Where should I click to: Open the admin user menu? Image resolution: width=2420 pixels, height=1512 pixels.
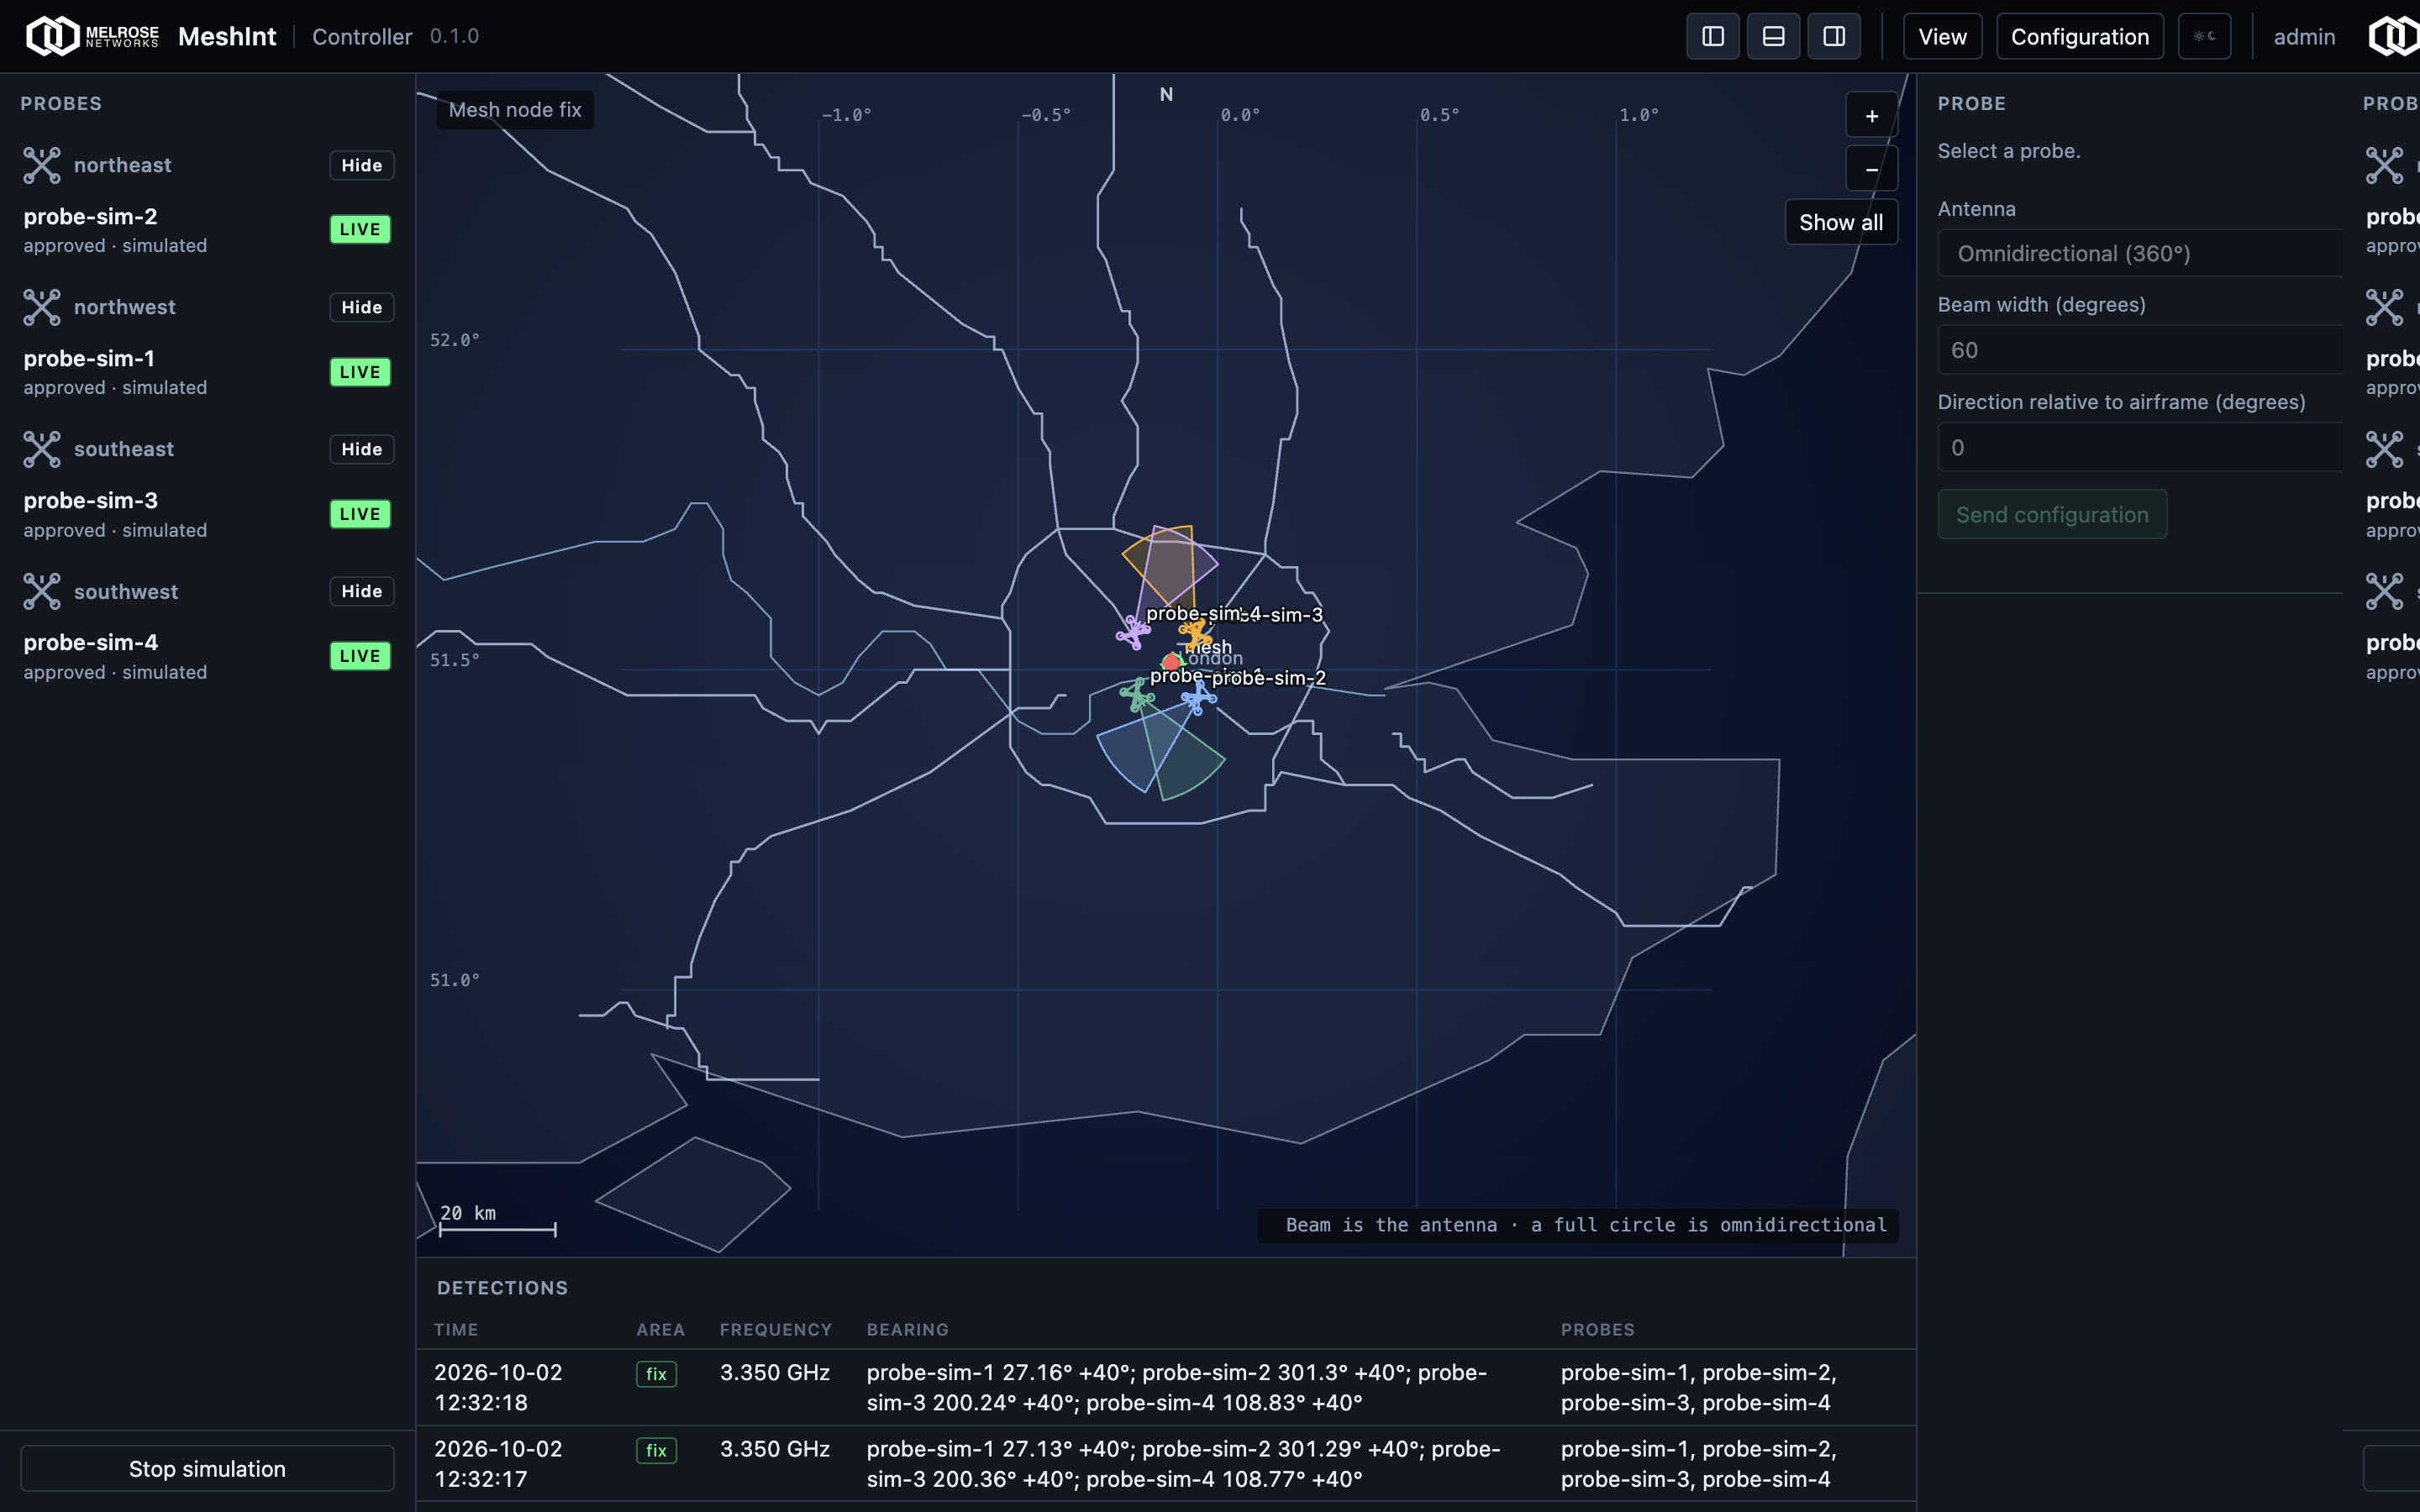[x=2304, y=37]
